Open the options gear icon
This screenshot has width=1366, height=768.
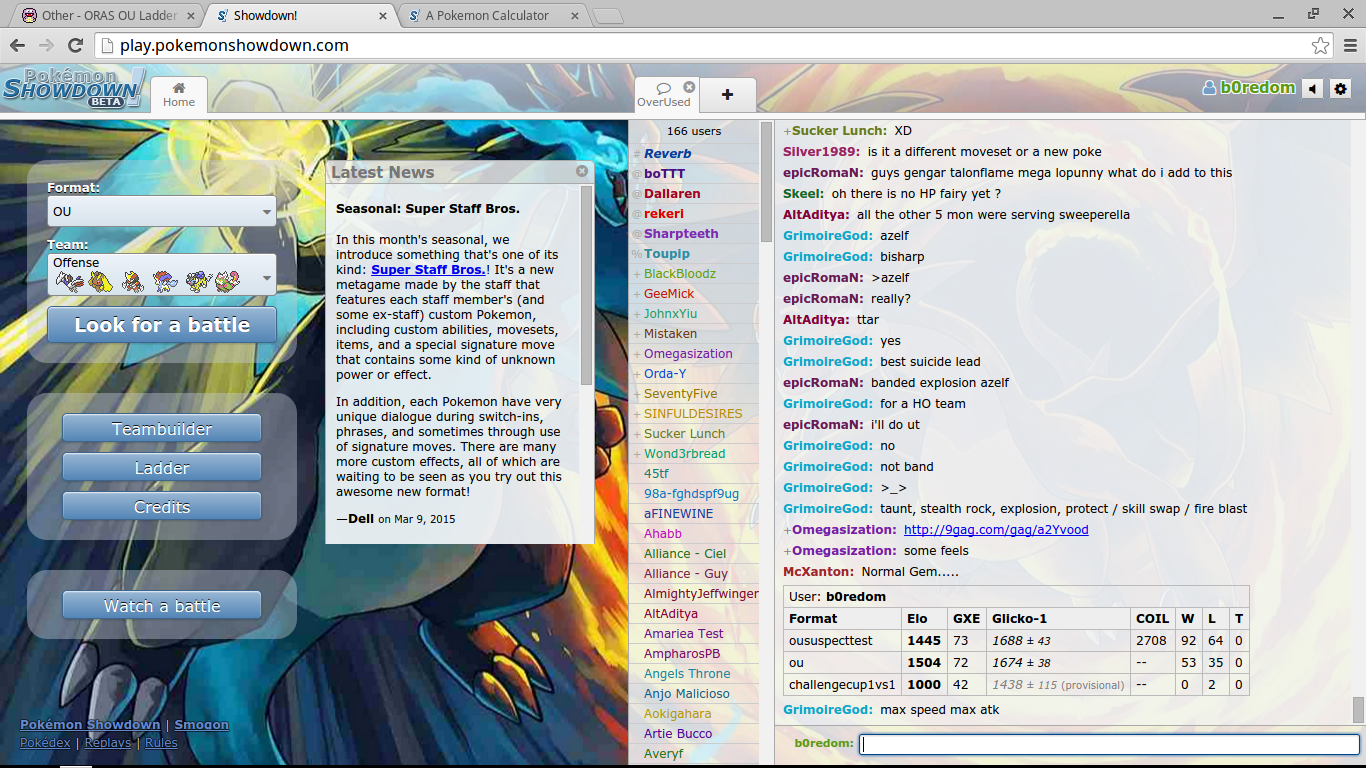point(1340,88)
